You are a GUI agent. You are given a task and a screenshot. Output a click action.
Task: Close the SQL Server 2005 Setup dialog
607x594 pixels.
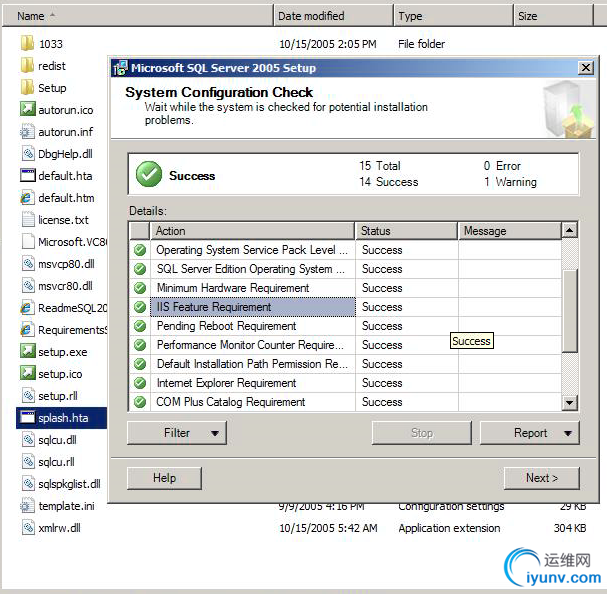[x=586, y=68]
